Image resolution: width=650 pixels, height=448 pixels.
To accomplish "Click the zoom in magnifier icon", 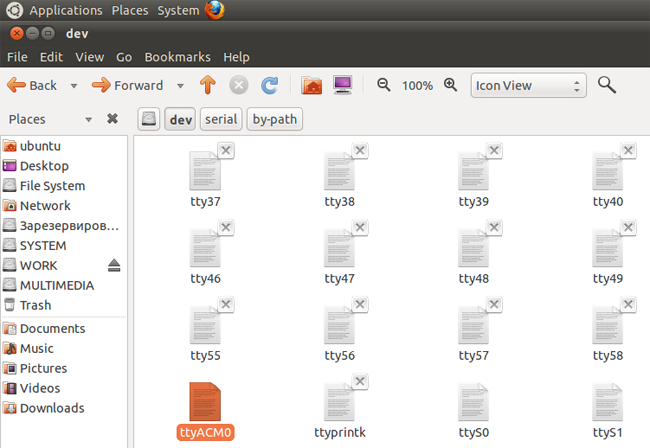I will point(450,85).
